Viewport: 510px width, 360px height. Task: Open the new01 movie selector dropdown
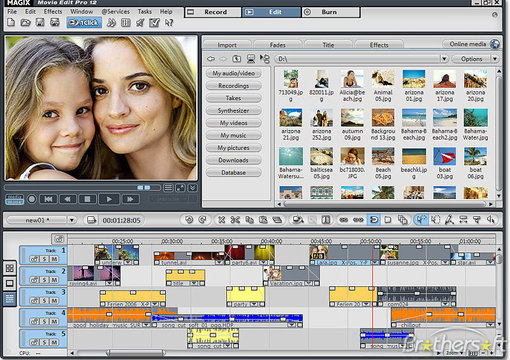click(x=72, y=220)
